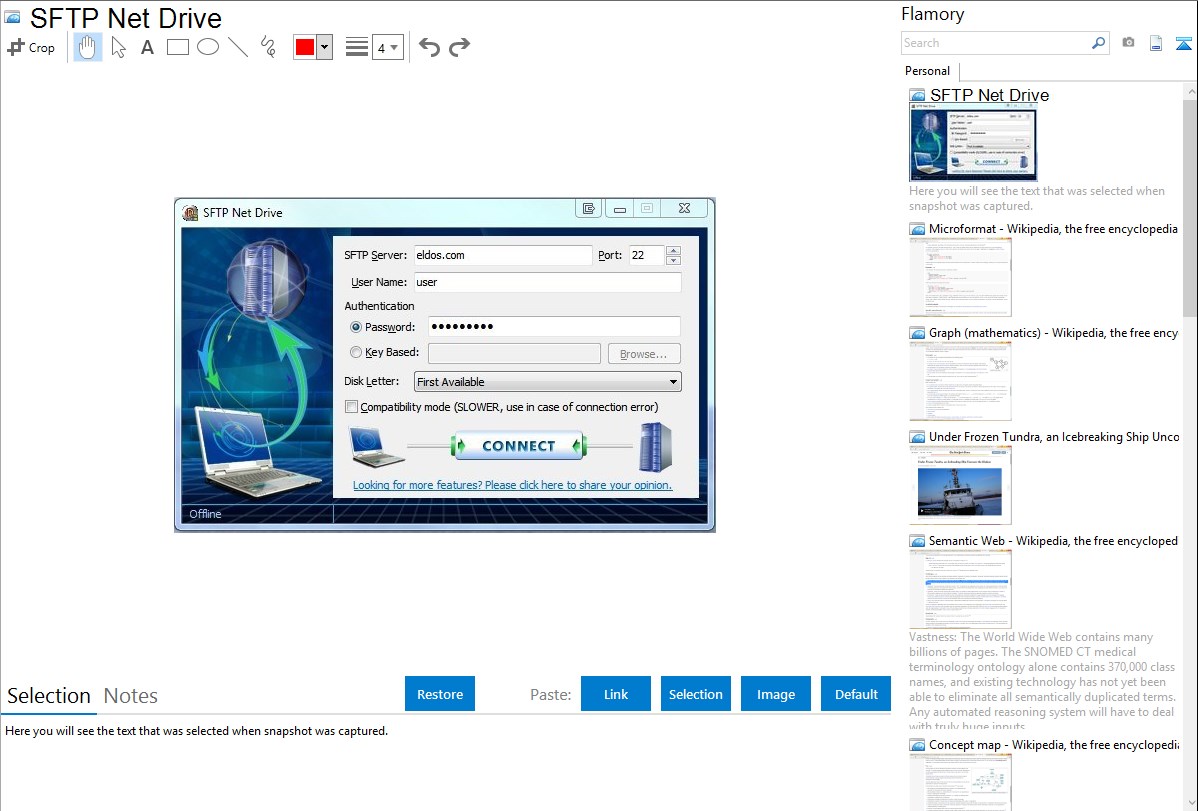The image size is (1198, 811).
Task: Click the search magnifier icon
Action: (x=1099, y=43)
